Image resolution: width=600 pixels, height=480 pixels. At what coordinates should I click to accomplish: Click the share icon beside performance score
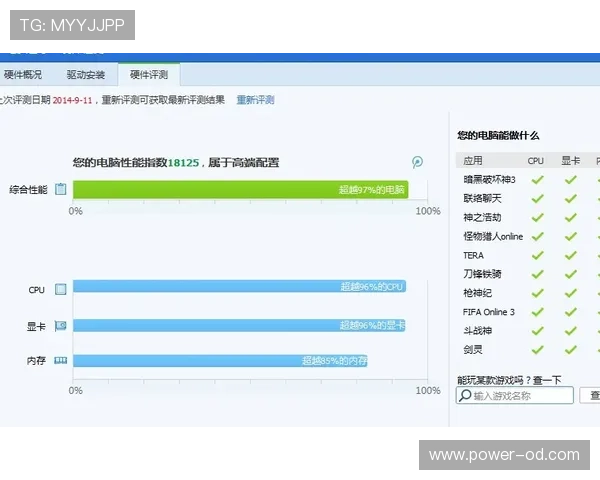[417, 162]
